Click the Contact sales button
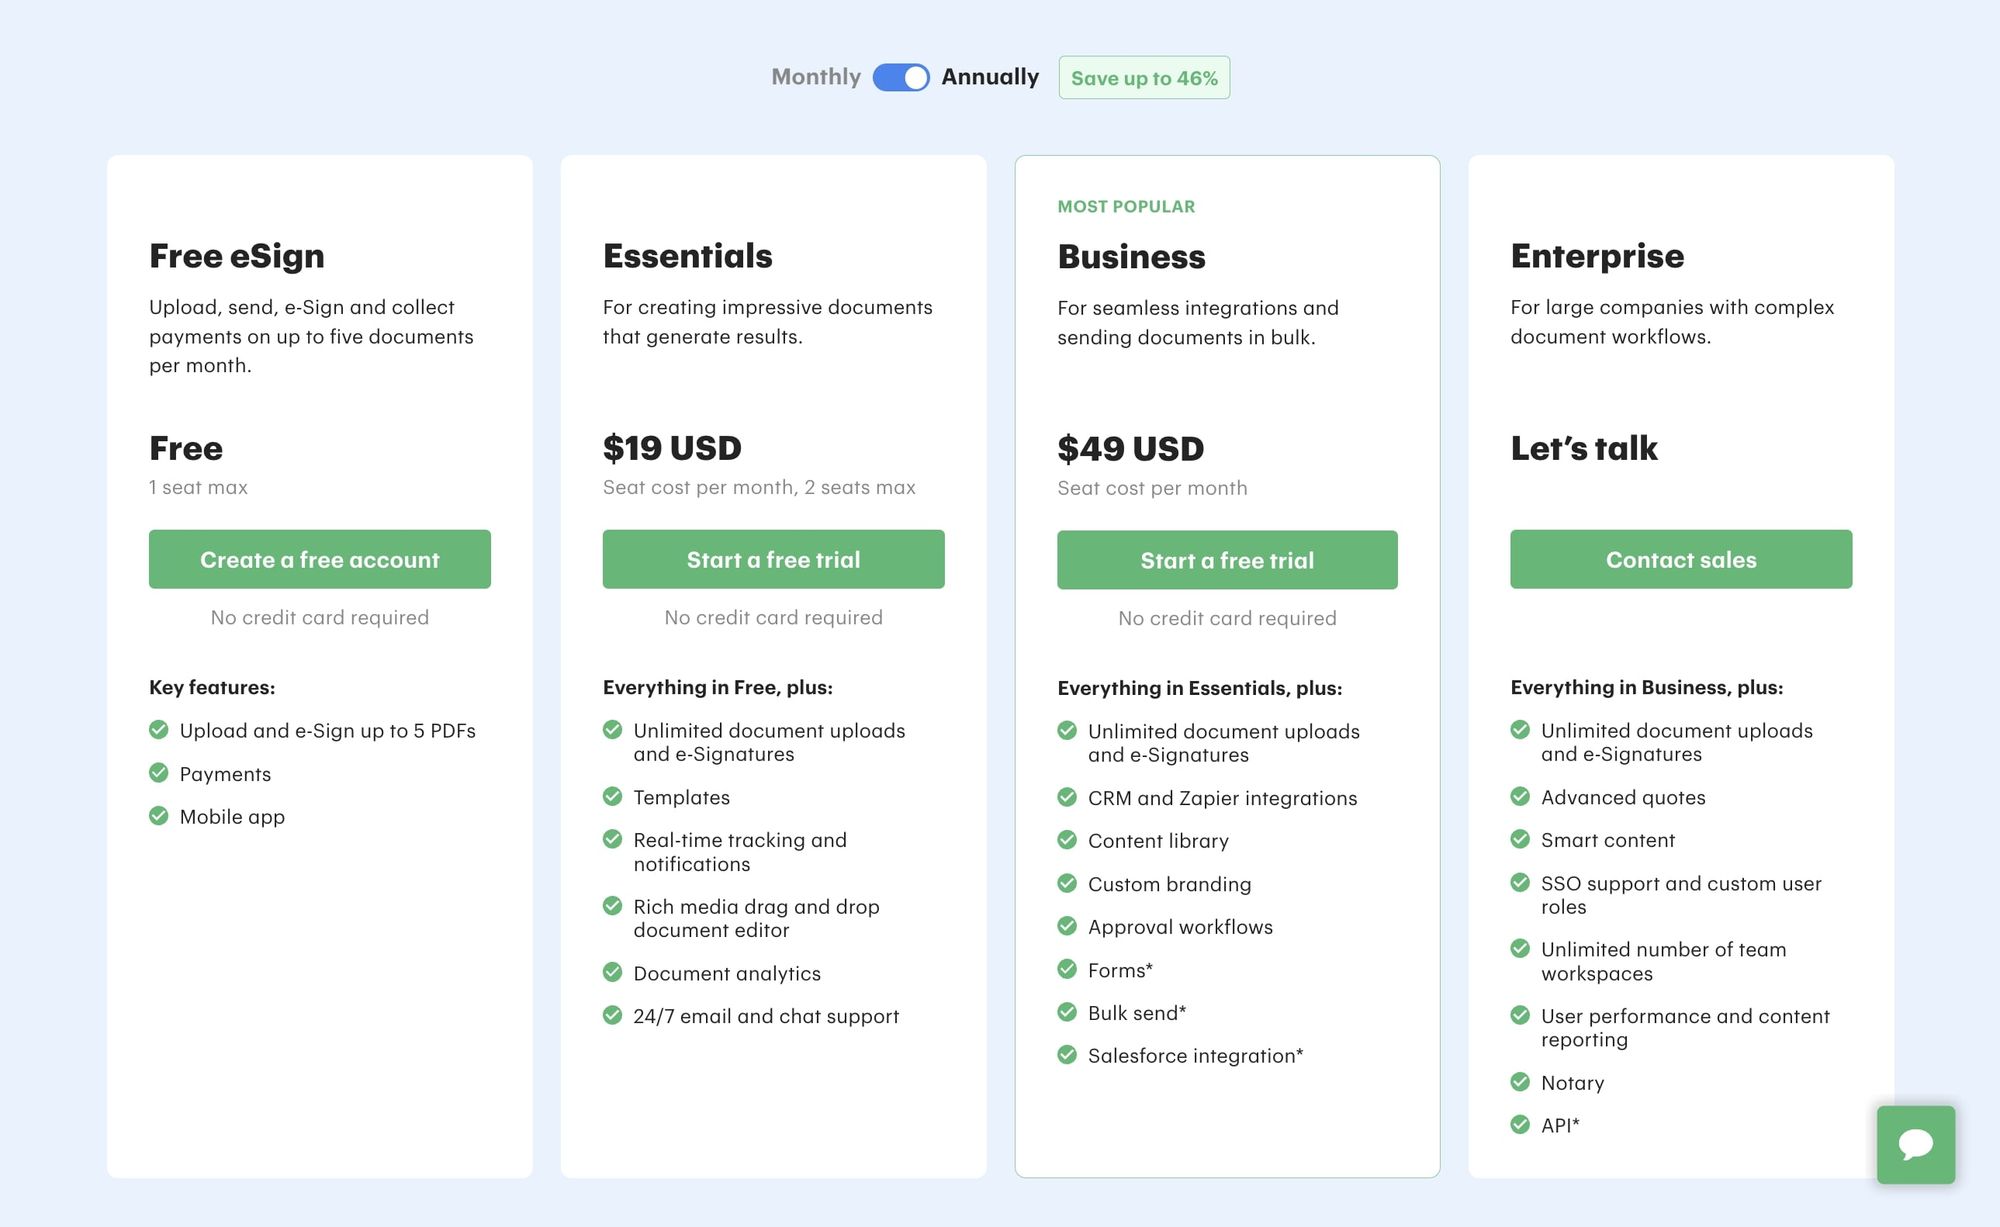The width and height of the screenshot is (2000, 1227). click(1681, 559)
